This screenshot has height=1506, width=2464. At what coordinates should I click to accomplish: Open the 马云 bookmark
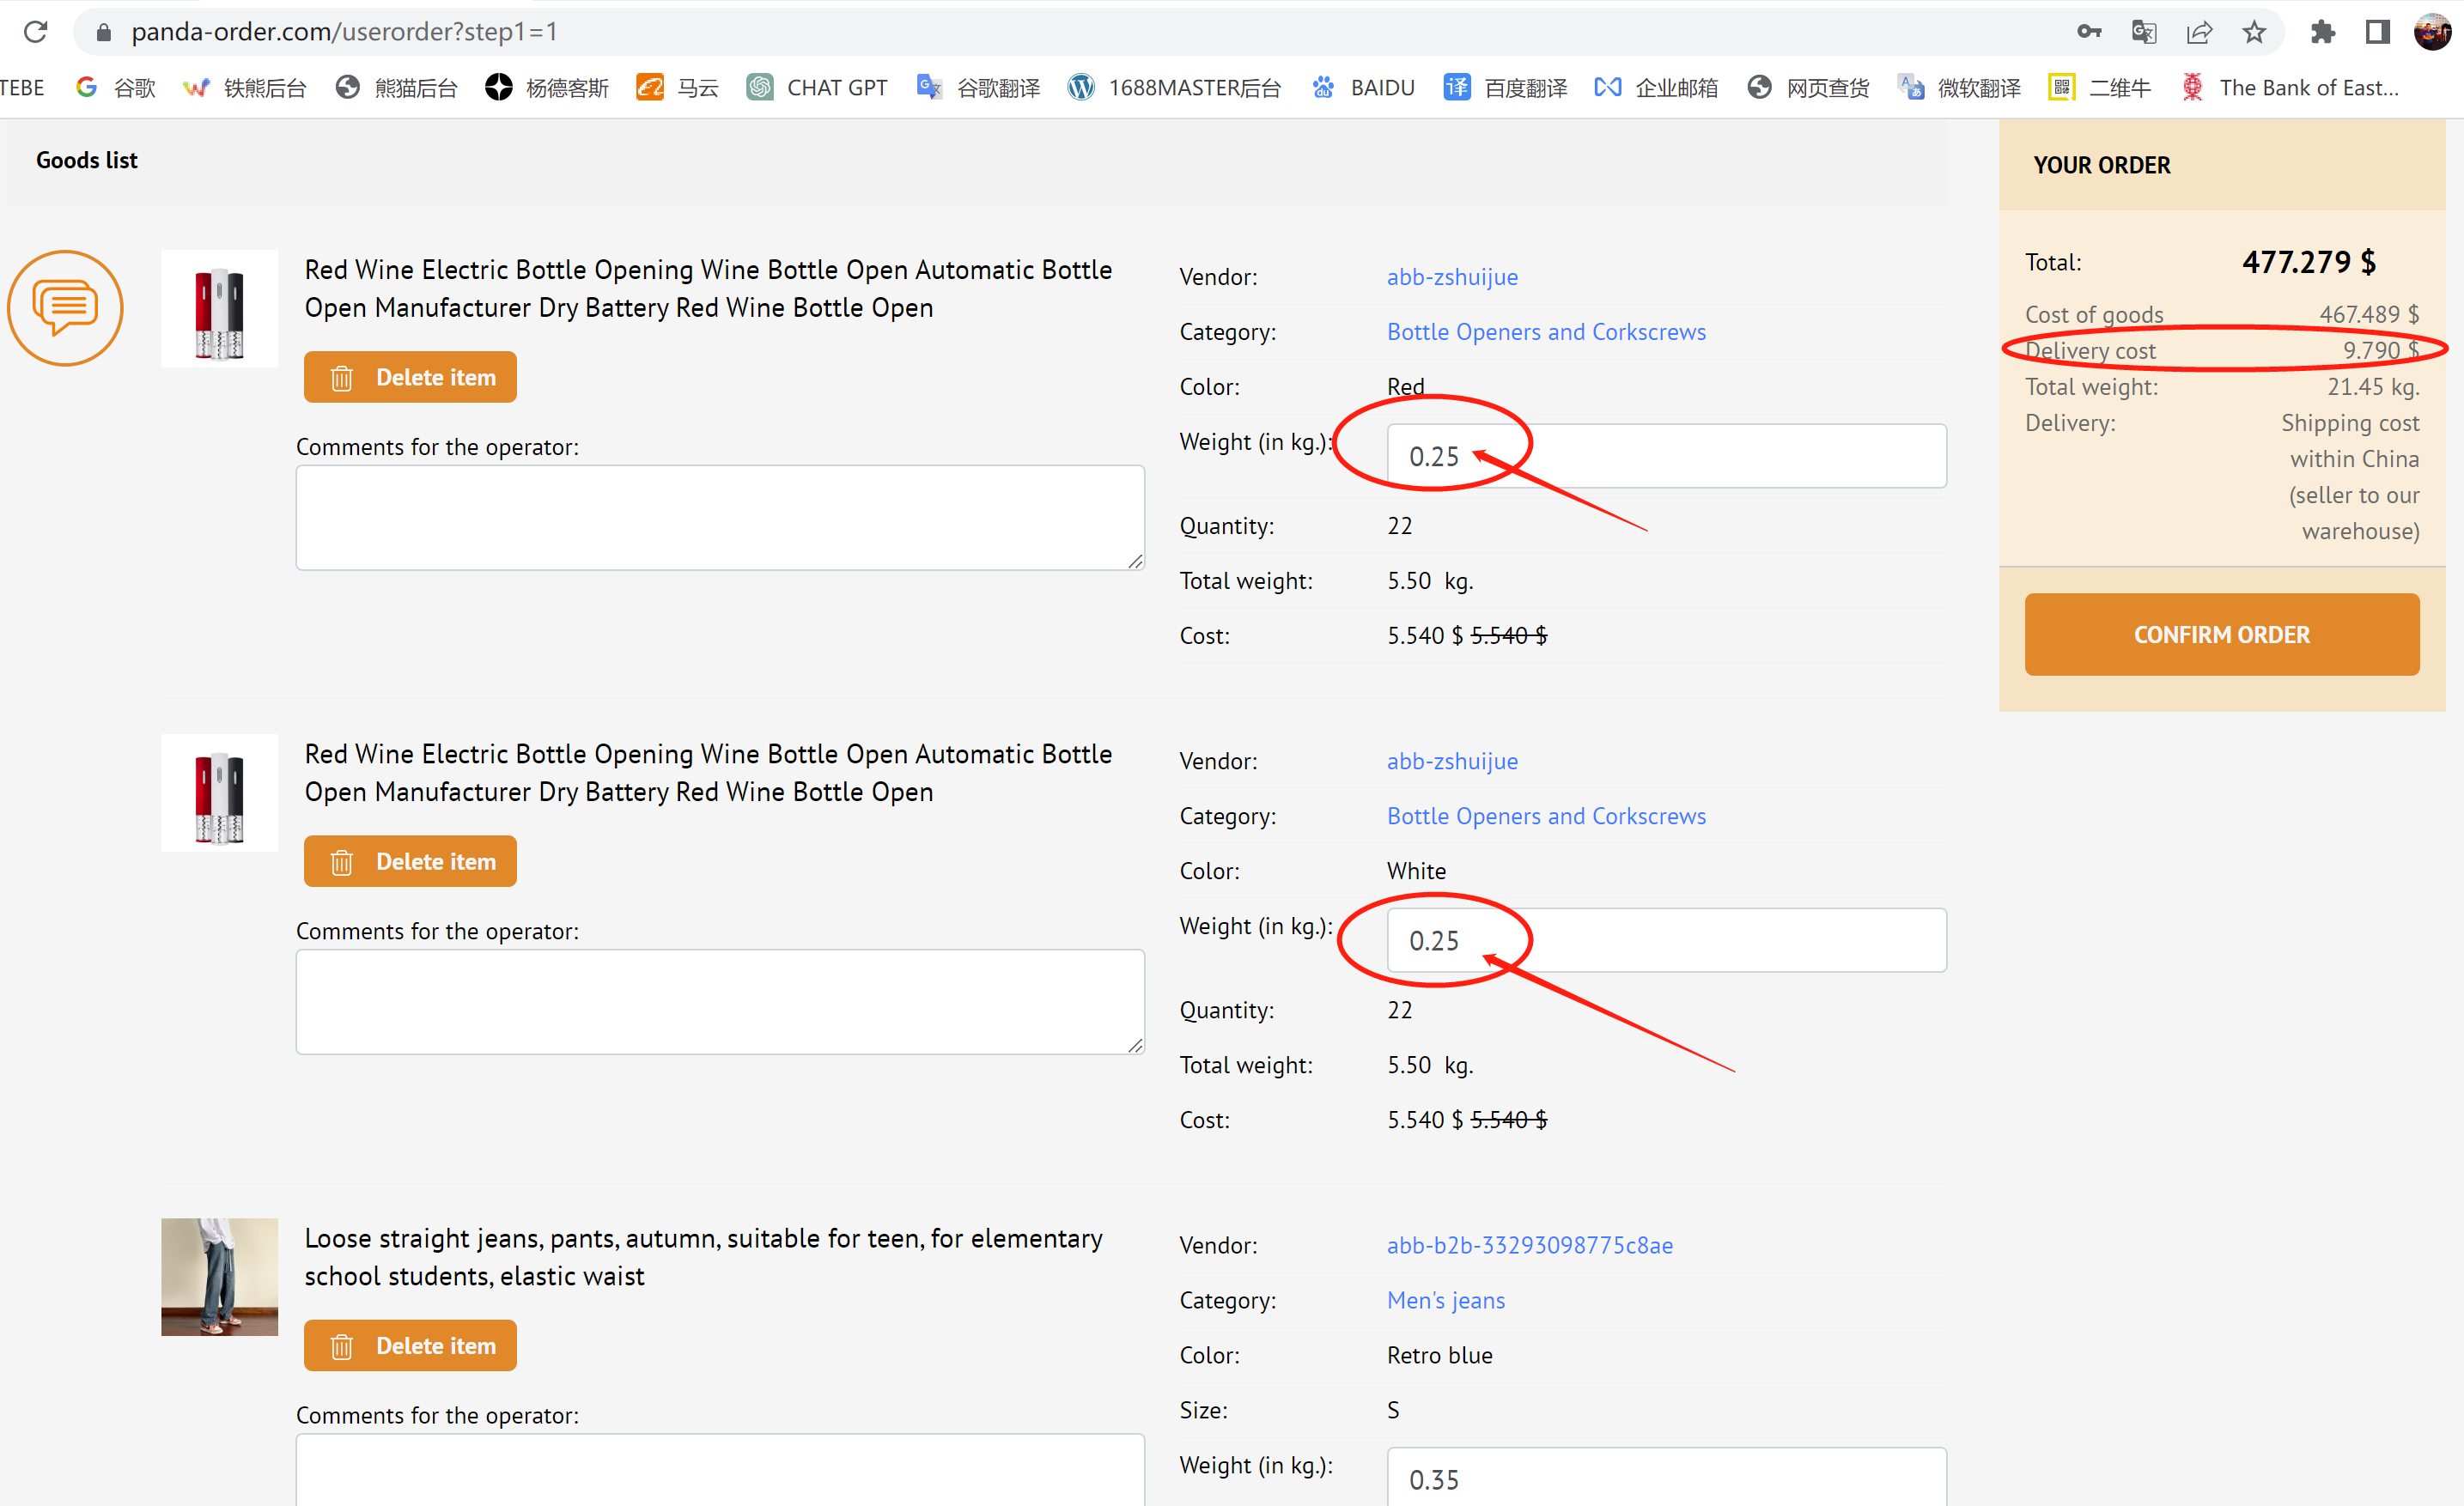click(678, 88)
